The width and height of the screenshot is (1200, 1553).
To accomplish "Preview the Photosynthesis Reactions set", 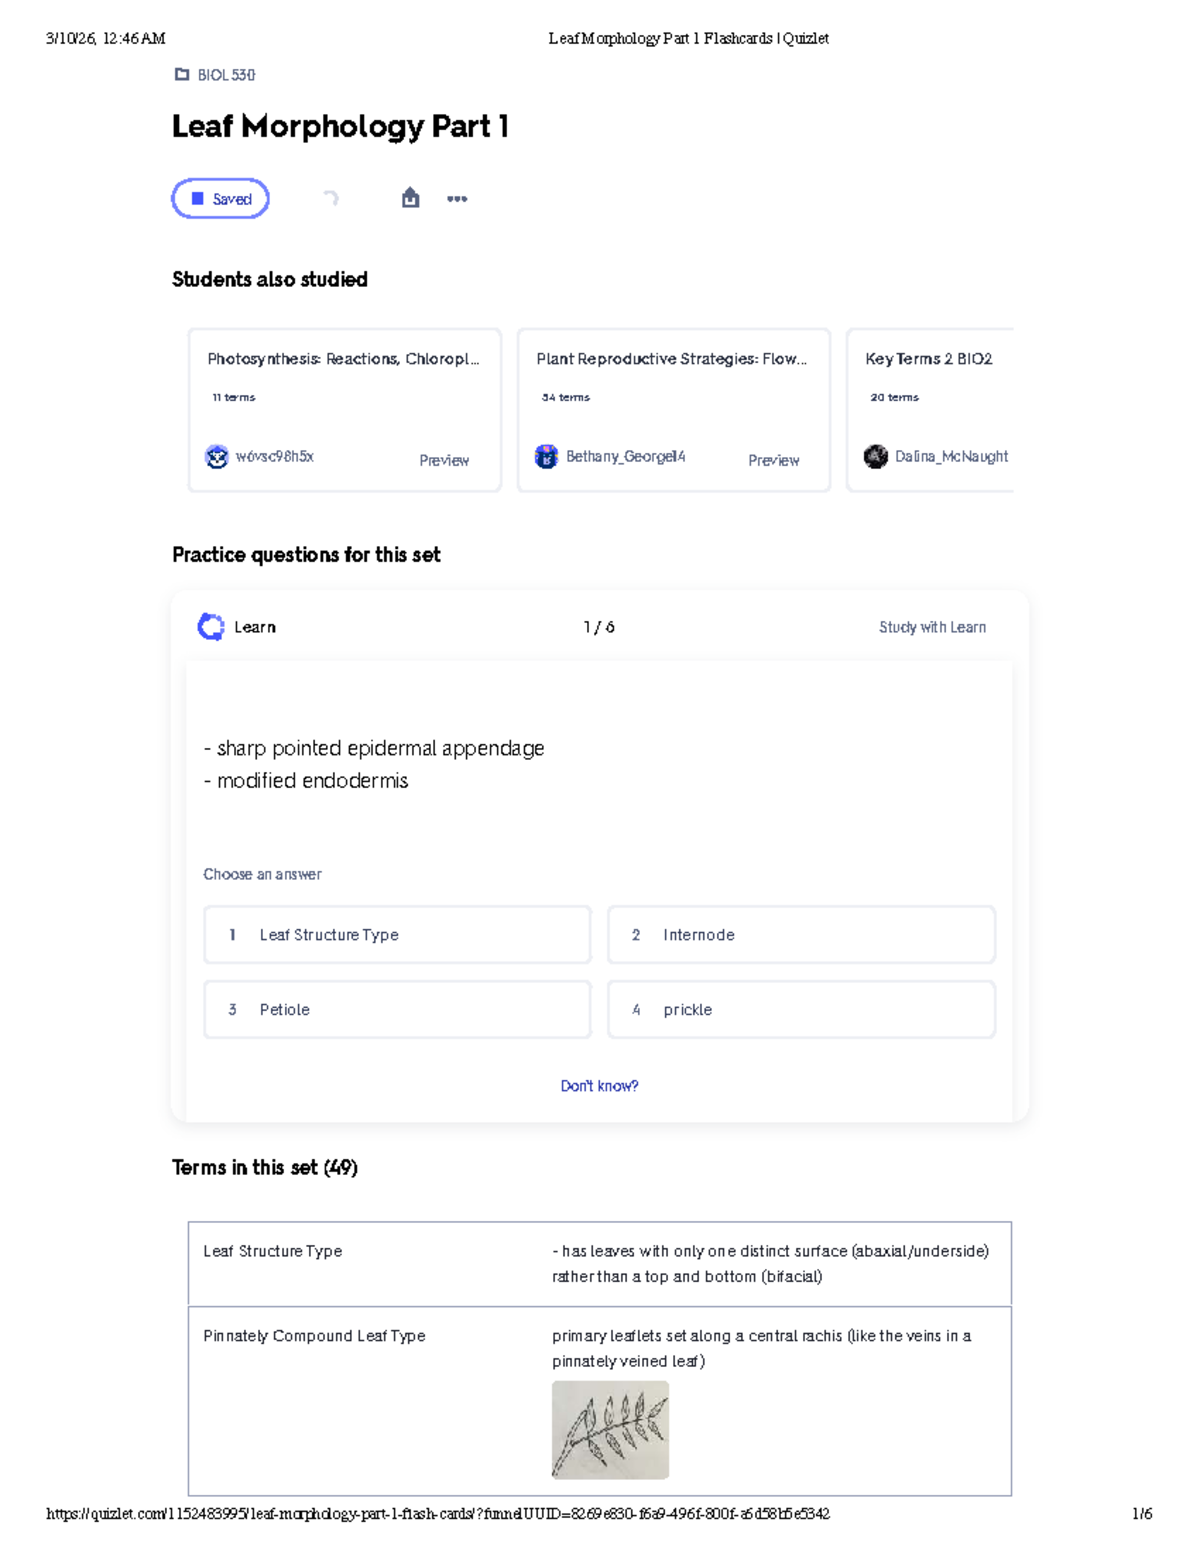I will pos(444,460).
